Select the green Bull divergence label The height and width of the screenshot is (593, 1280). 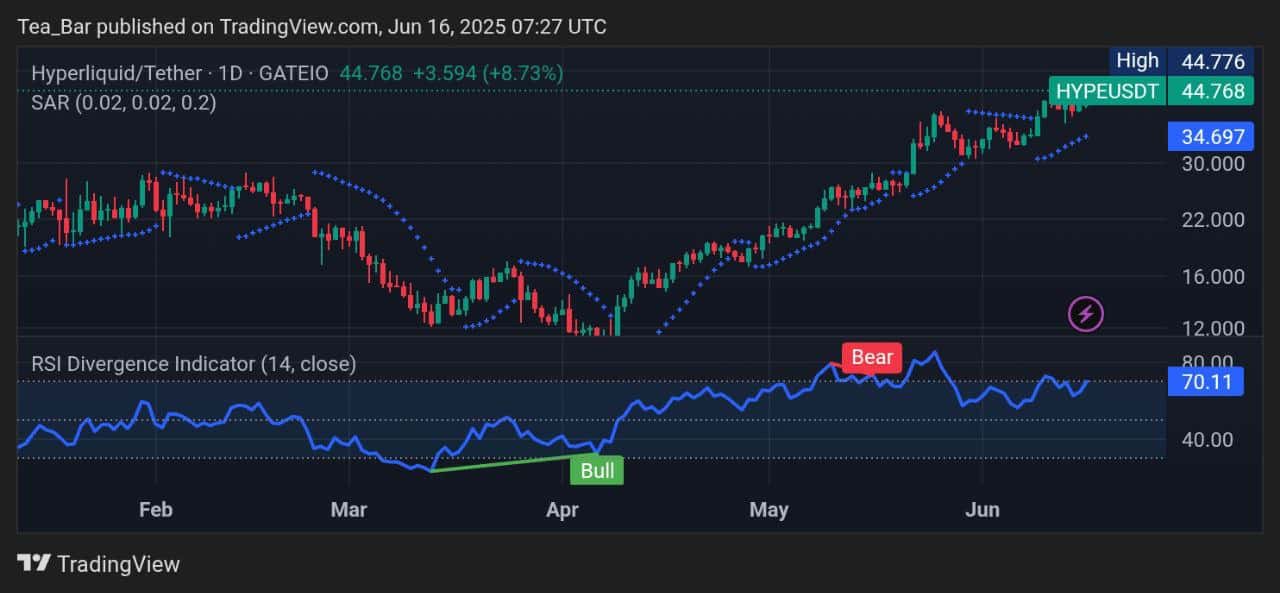click(x=597, y=470)
